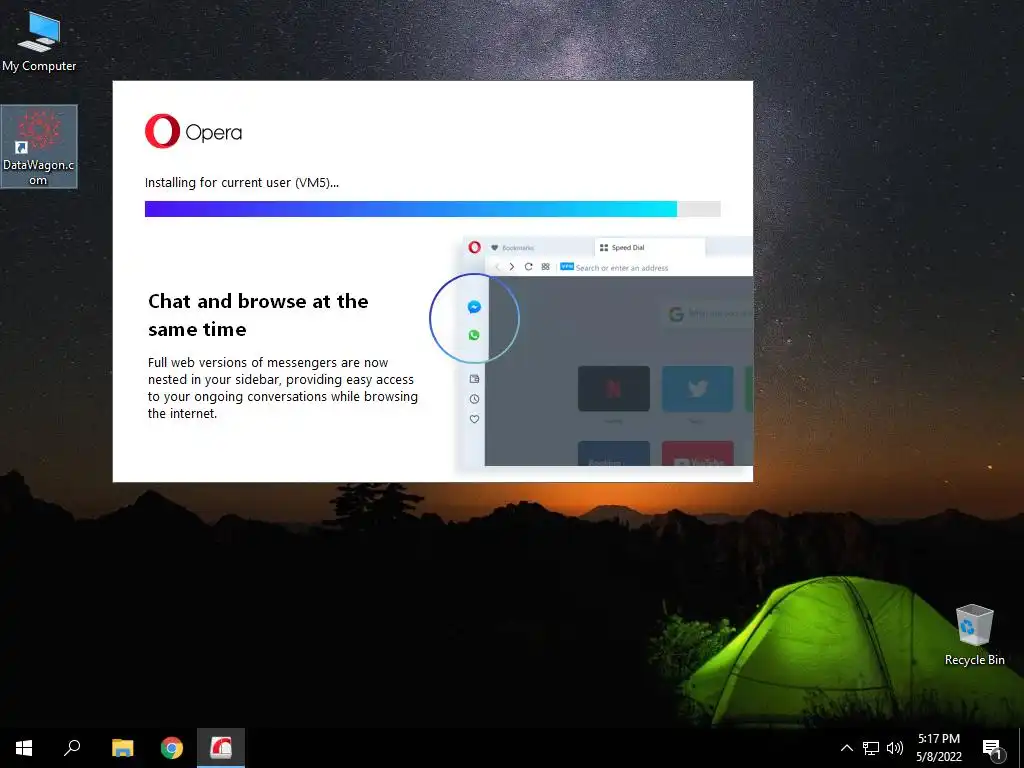Click the Messenger icon in the sidebar preview
This screenshot has width=1024, height=768.
[x=474, y=307]
